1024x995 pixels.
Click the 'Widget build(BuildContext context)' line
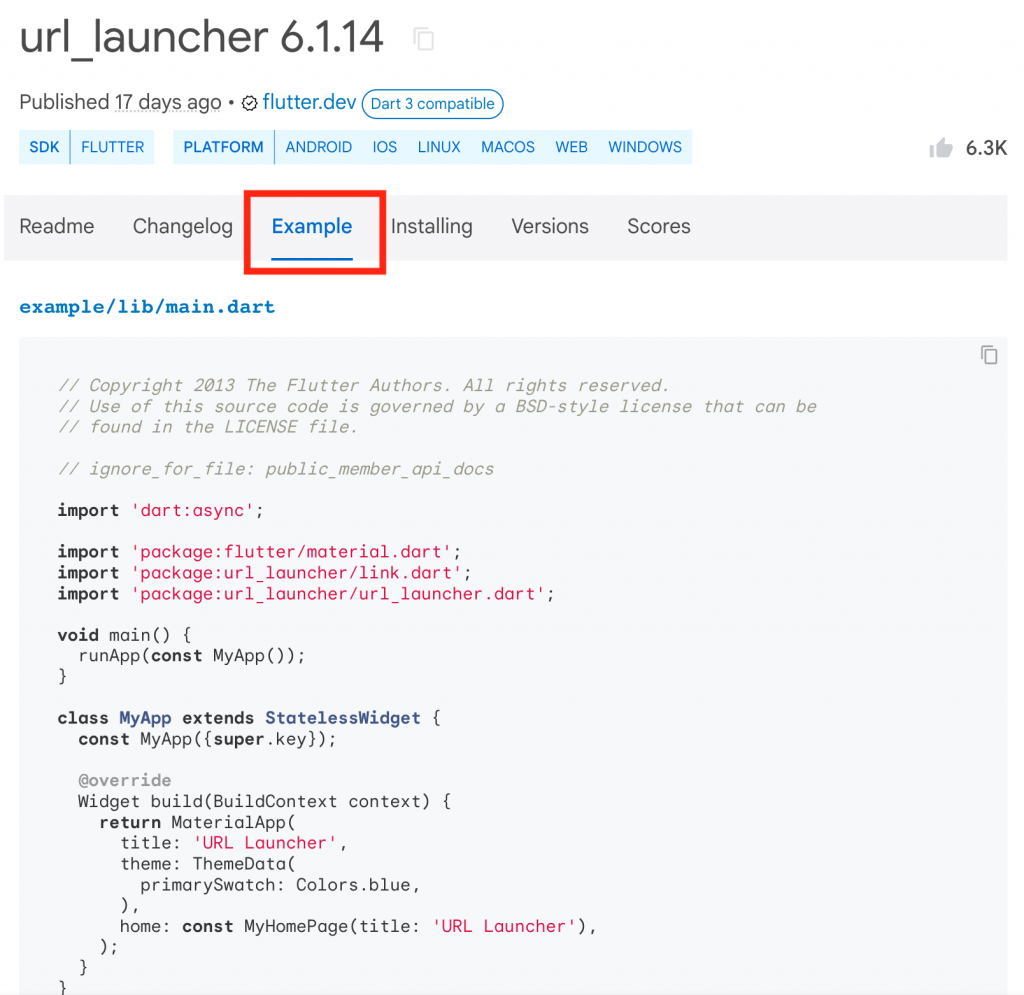264,802
